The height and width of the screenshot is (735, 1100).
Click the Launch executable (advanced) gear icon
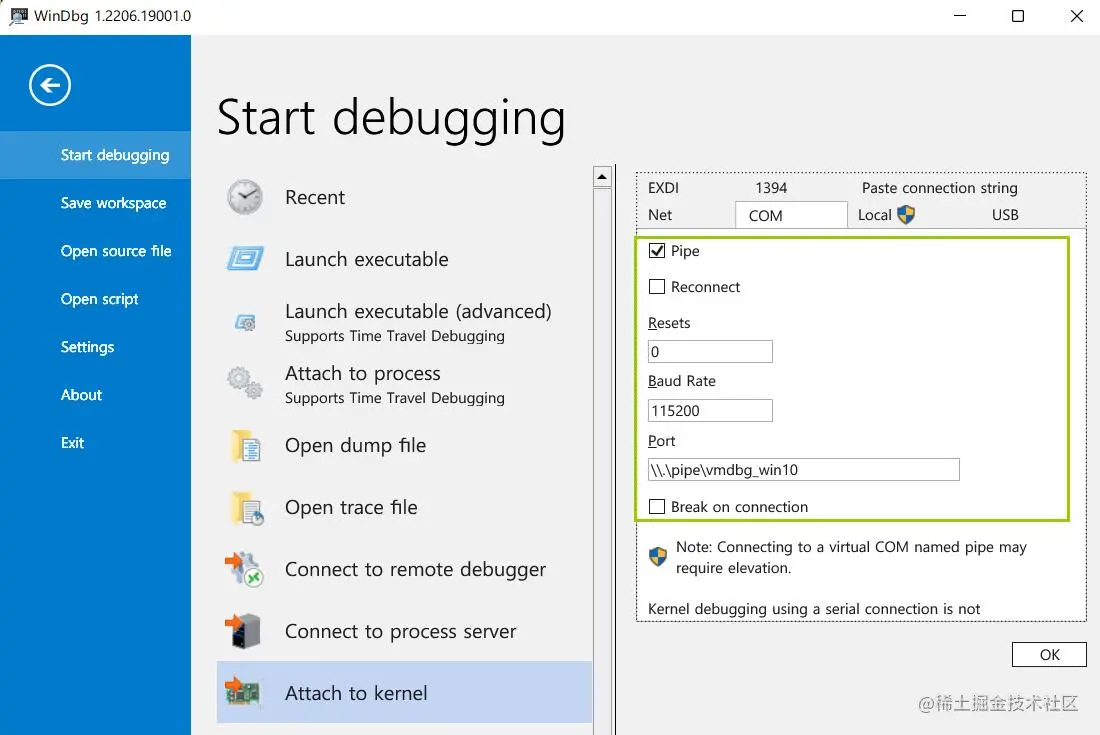(245, 323)
